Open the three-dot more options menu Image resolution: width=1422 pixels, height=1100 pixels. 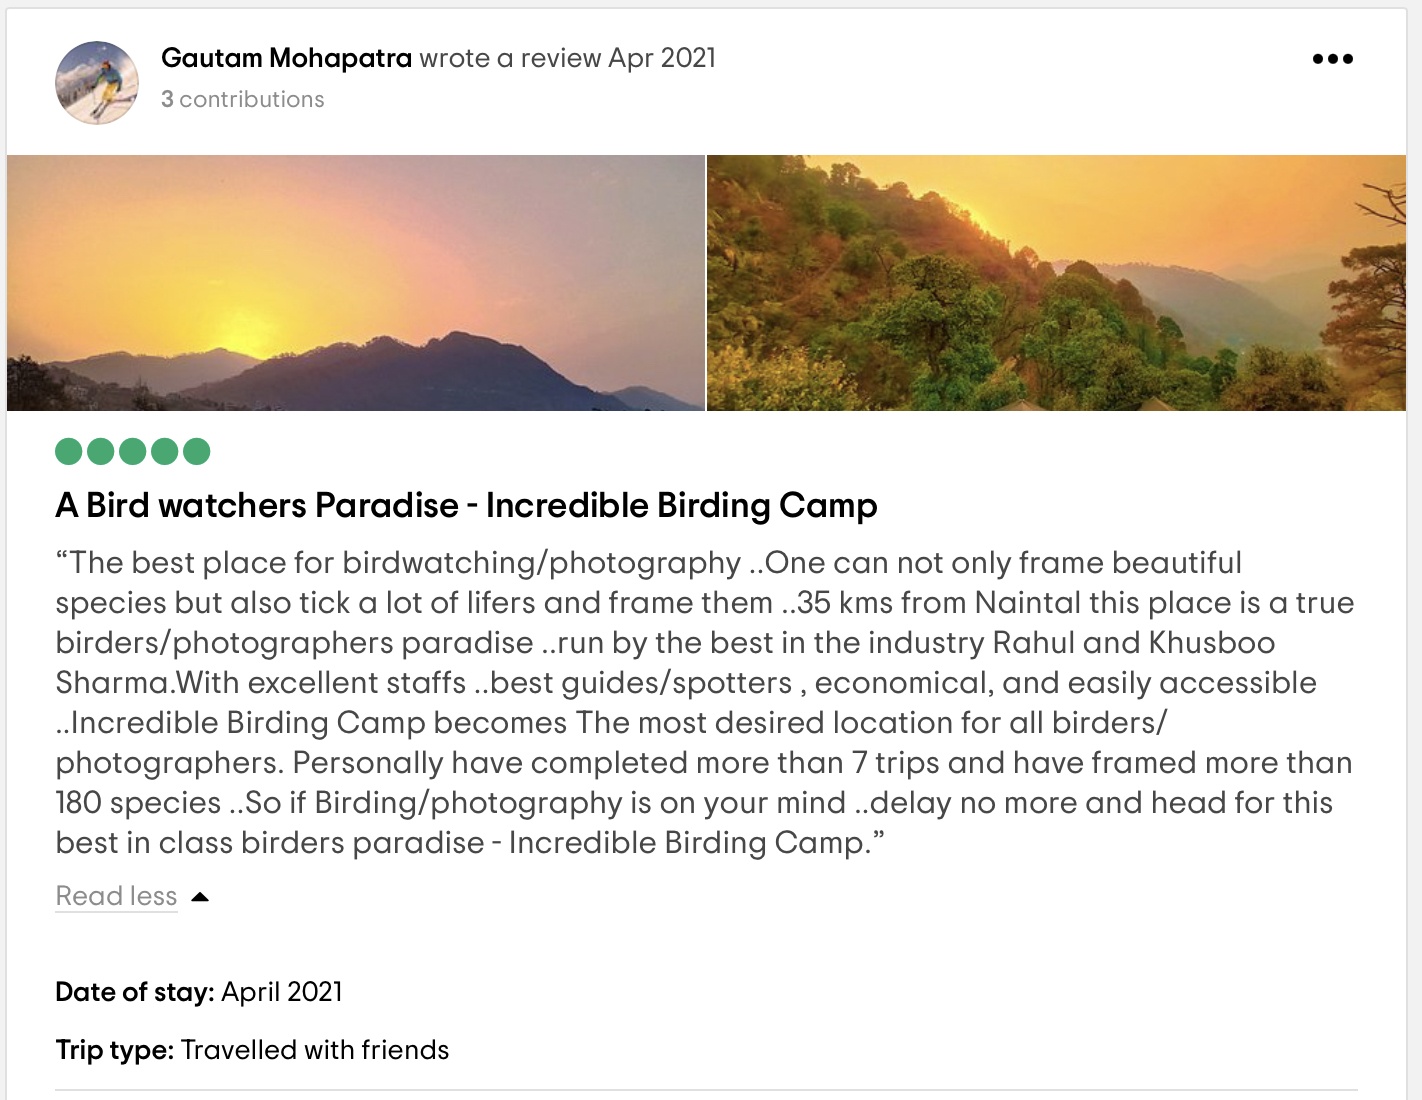1332,59
